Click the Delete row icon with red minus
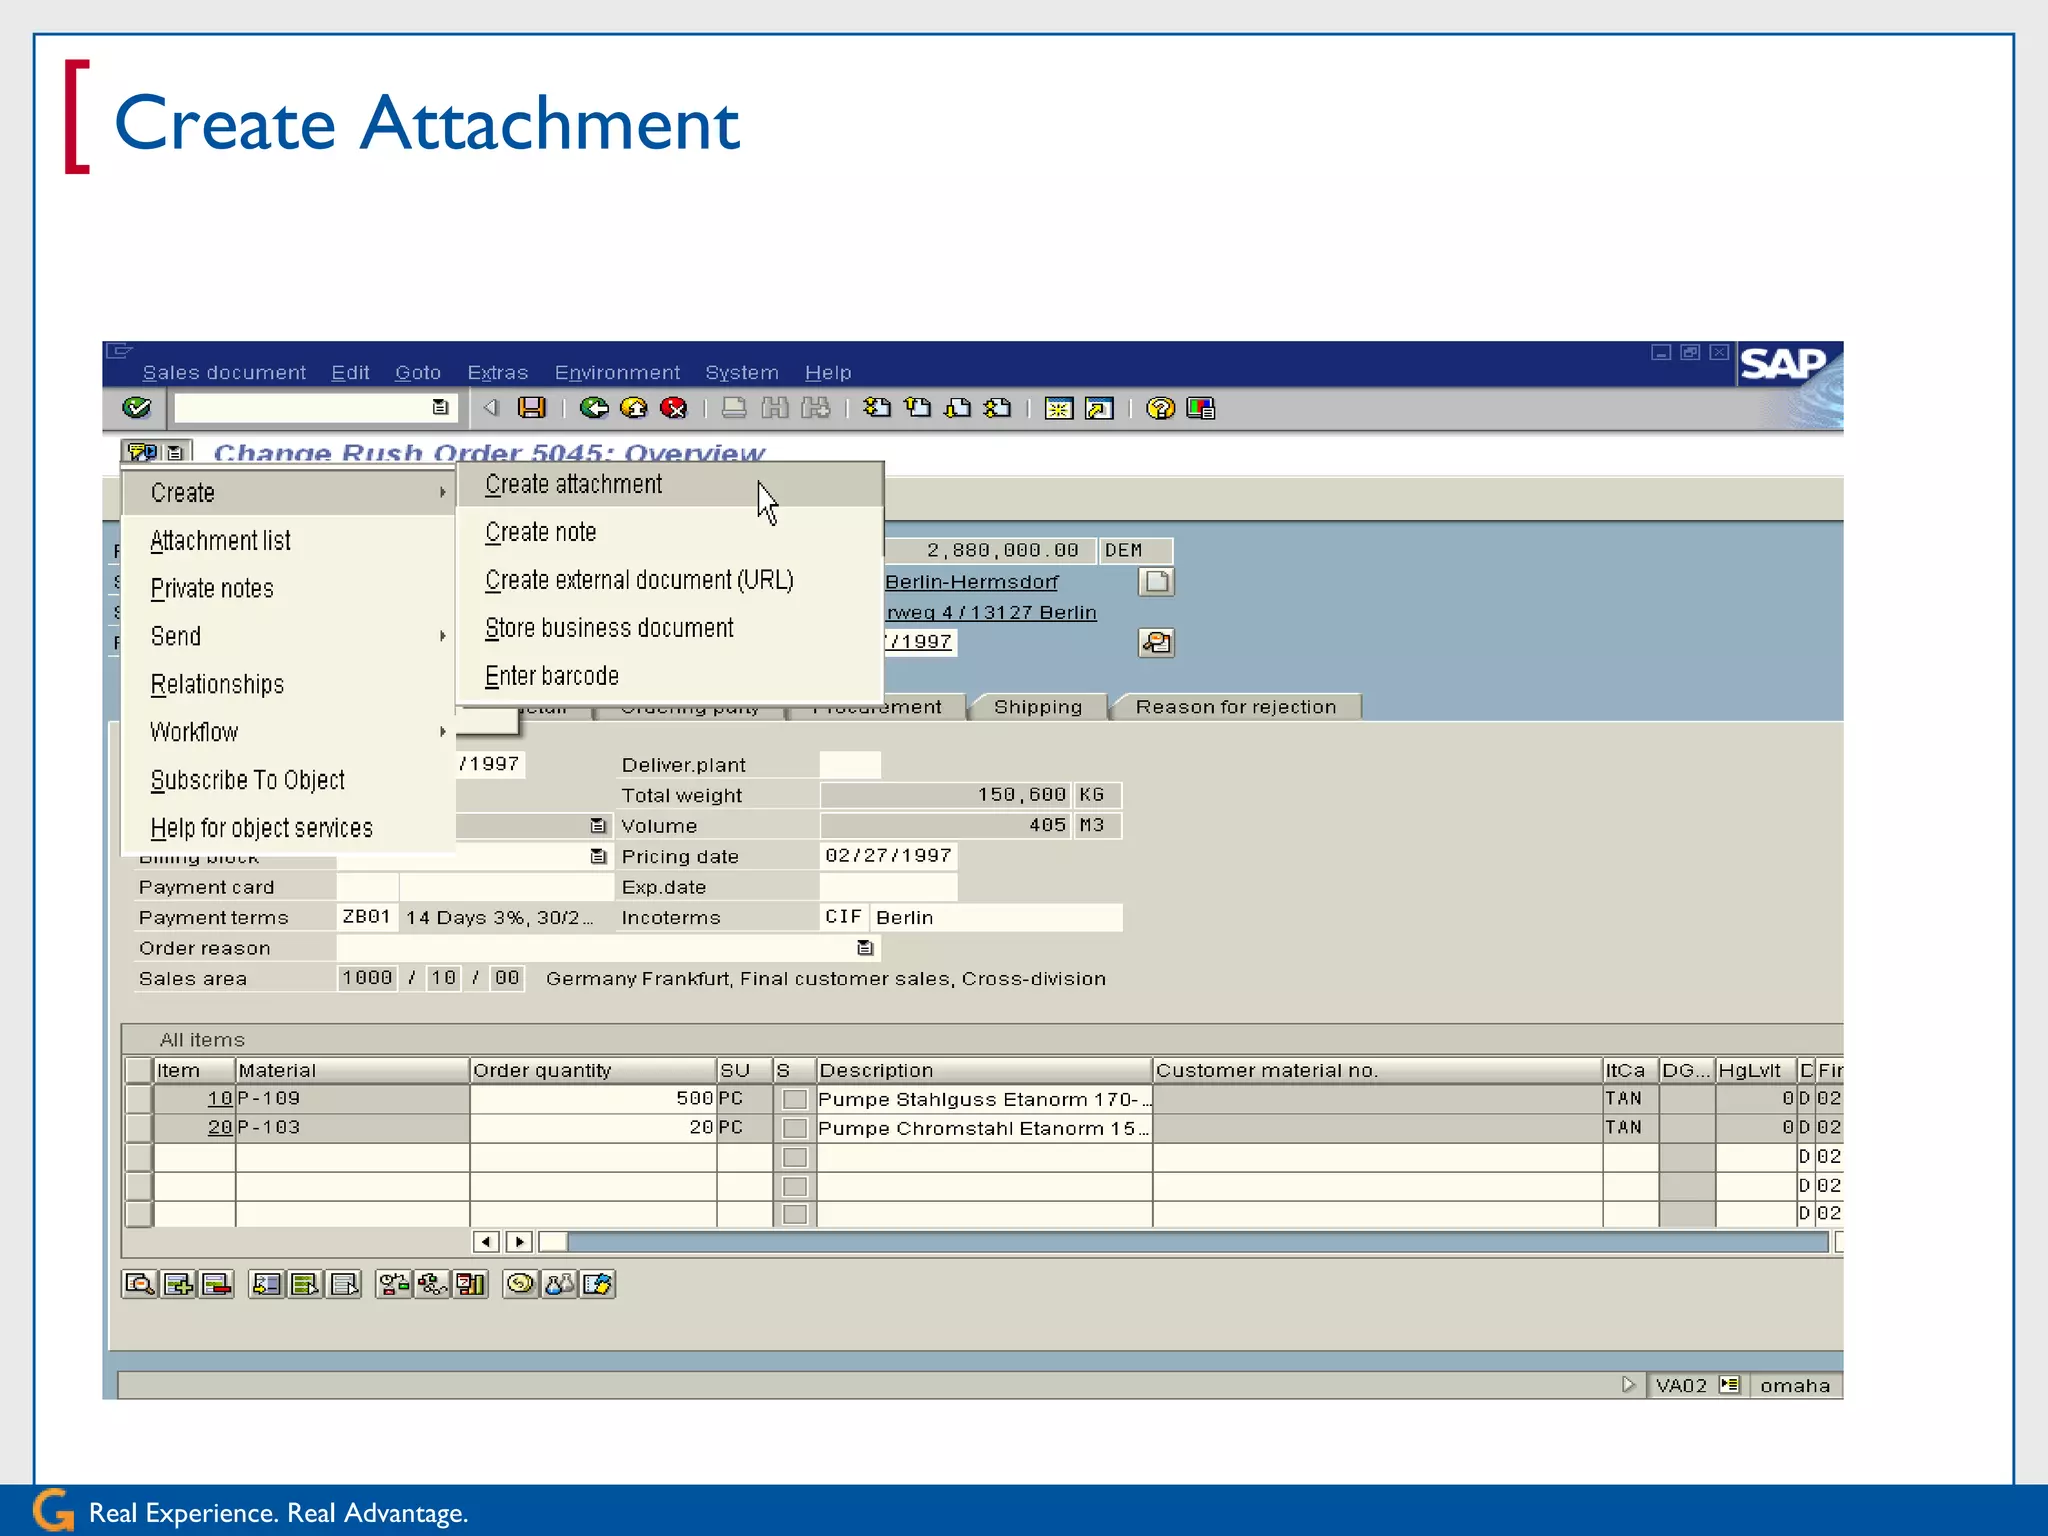The image size is (2048, 1536). coord(216,1284)
